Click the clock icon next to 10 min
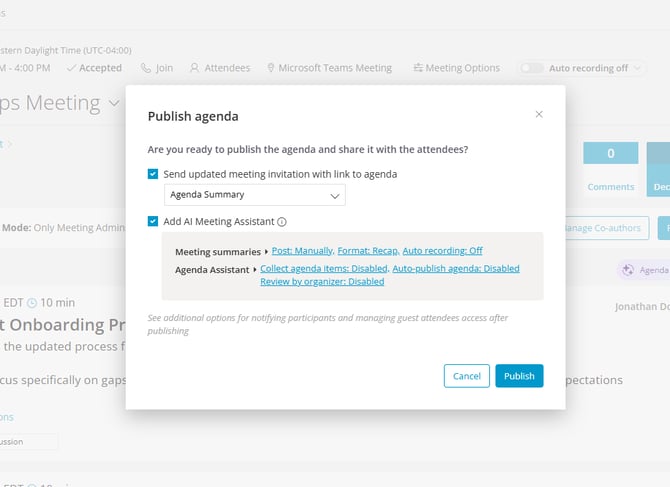 [32, 303]
